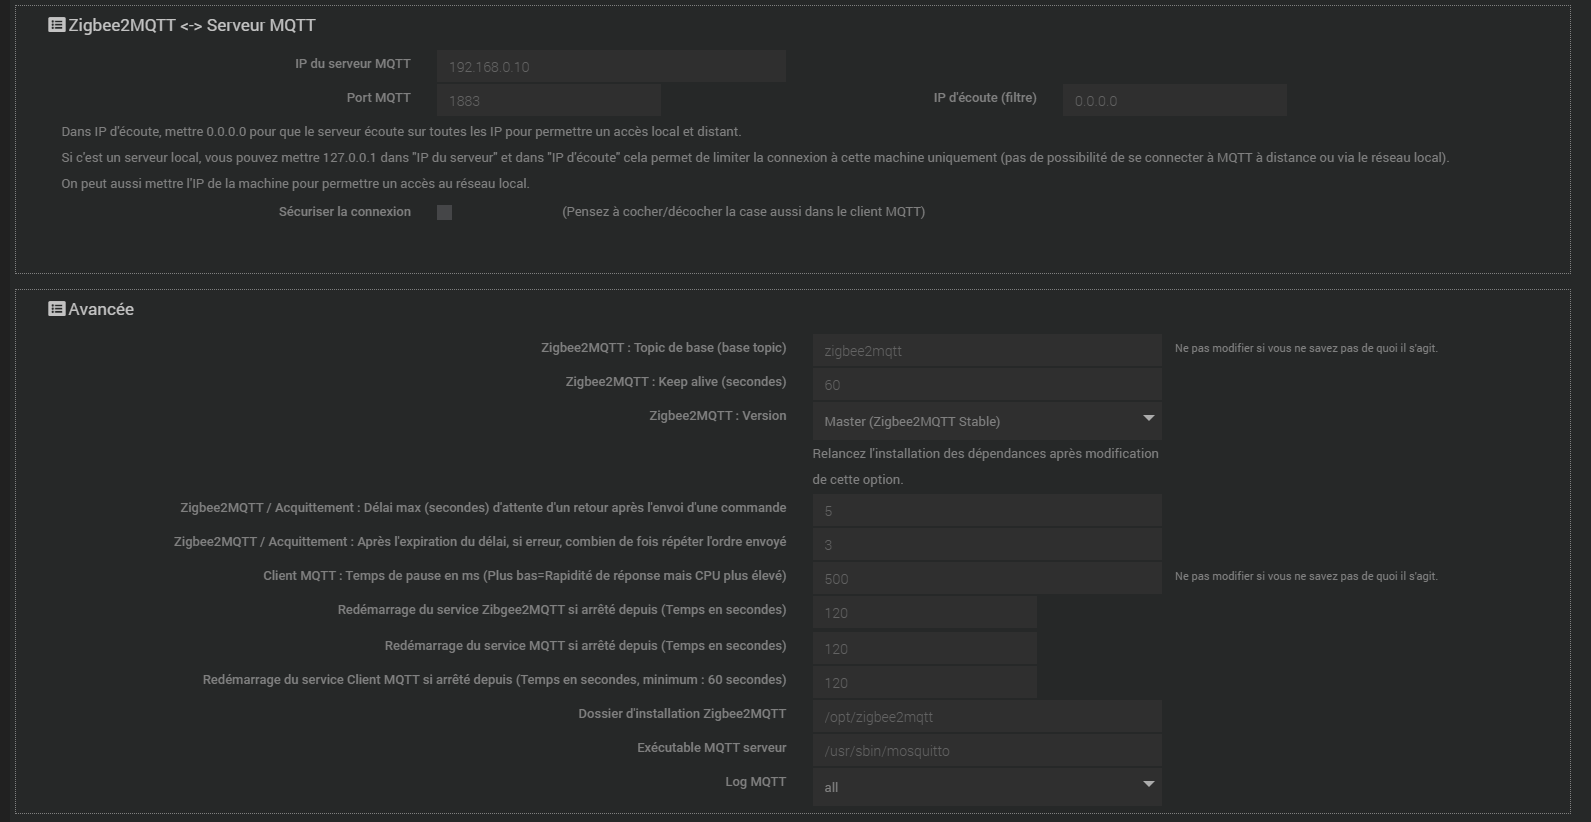The image size is (1591, 822).
Task: Select the Port MQTT input field
Action: pos(548,101)
